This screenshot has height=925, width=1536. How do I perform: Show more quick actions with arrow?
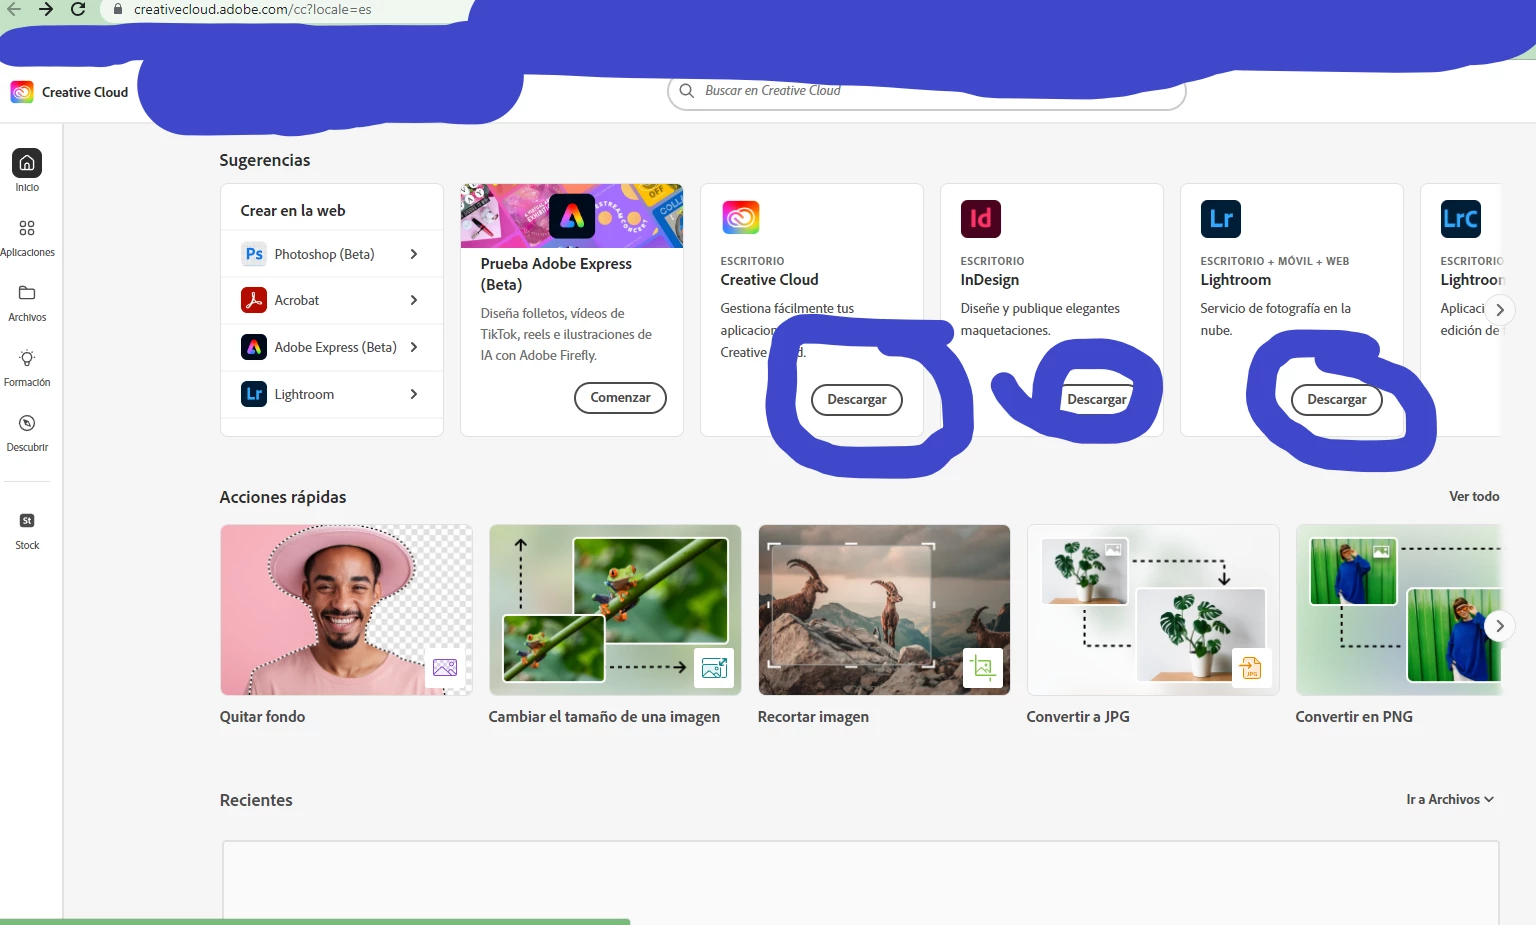pyautogui.click(x=1500, y=626)
